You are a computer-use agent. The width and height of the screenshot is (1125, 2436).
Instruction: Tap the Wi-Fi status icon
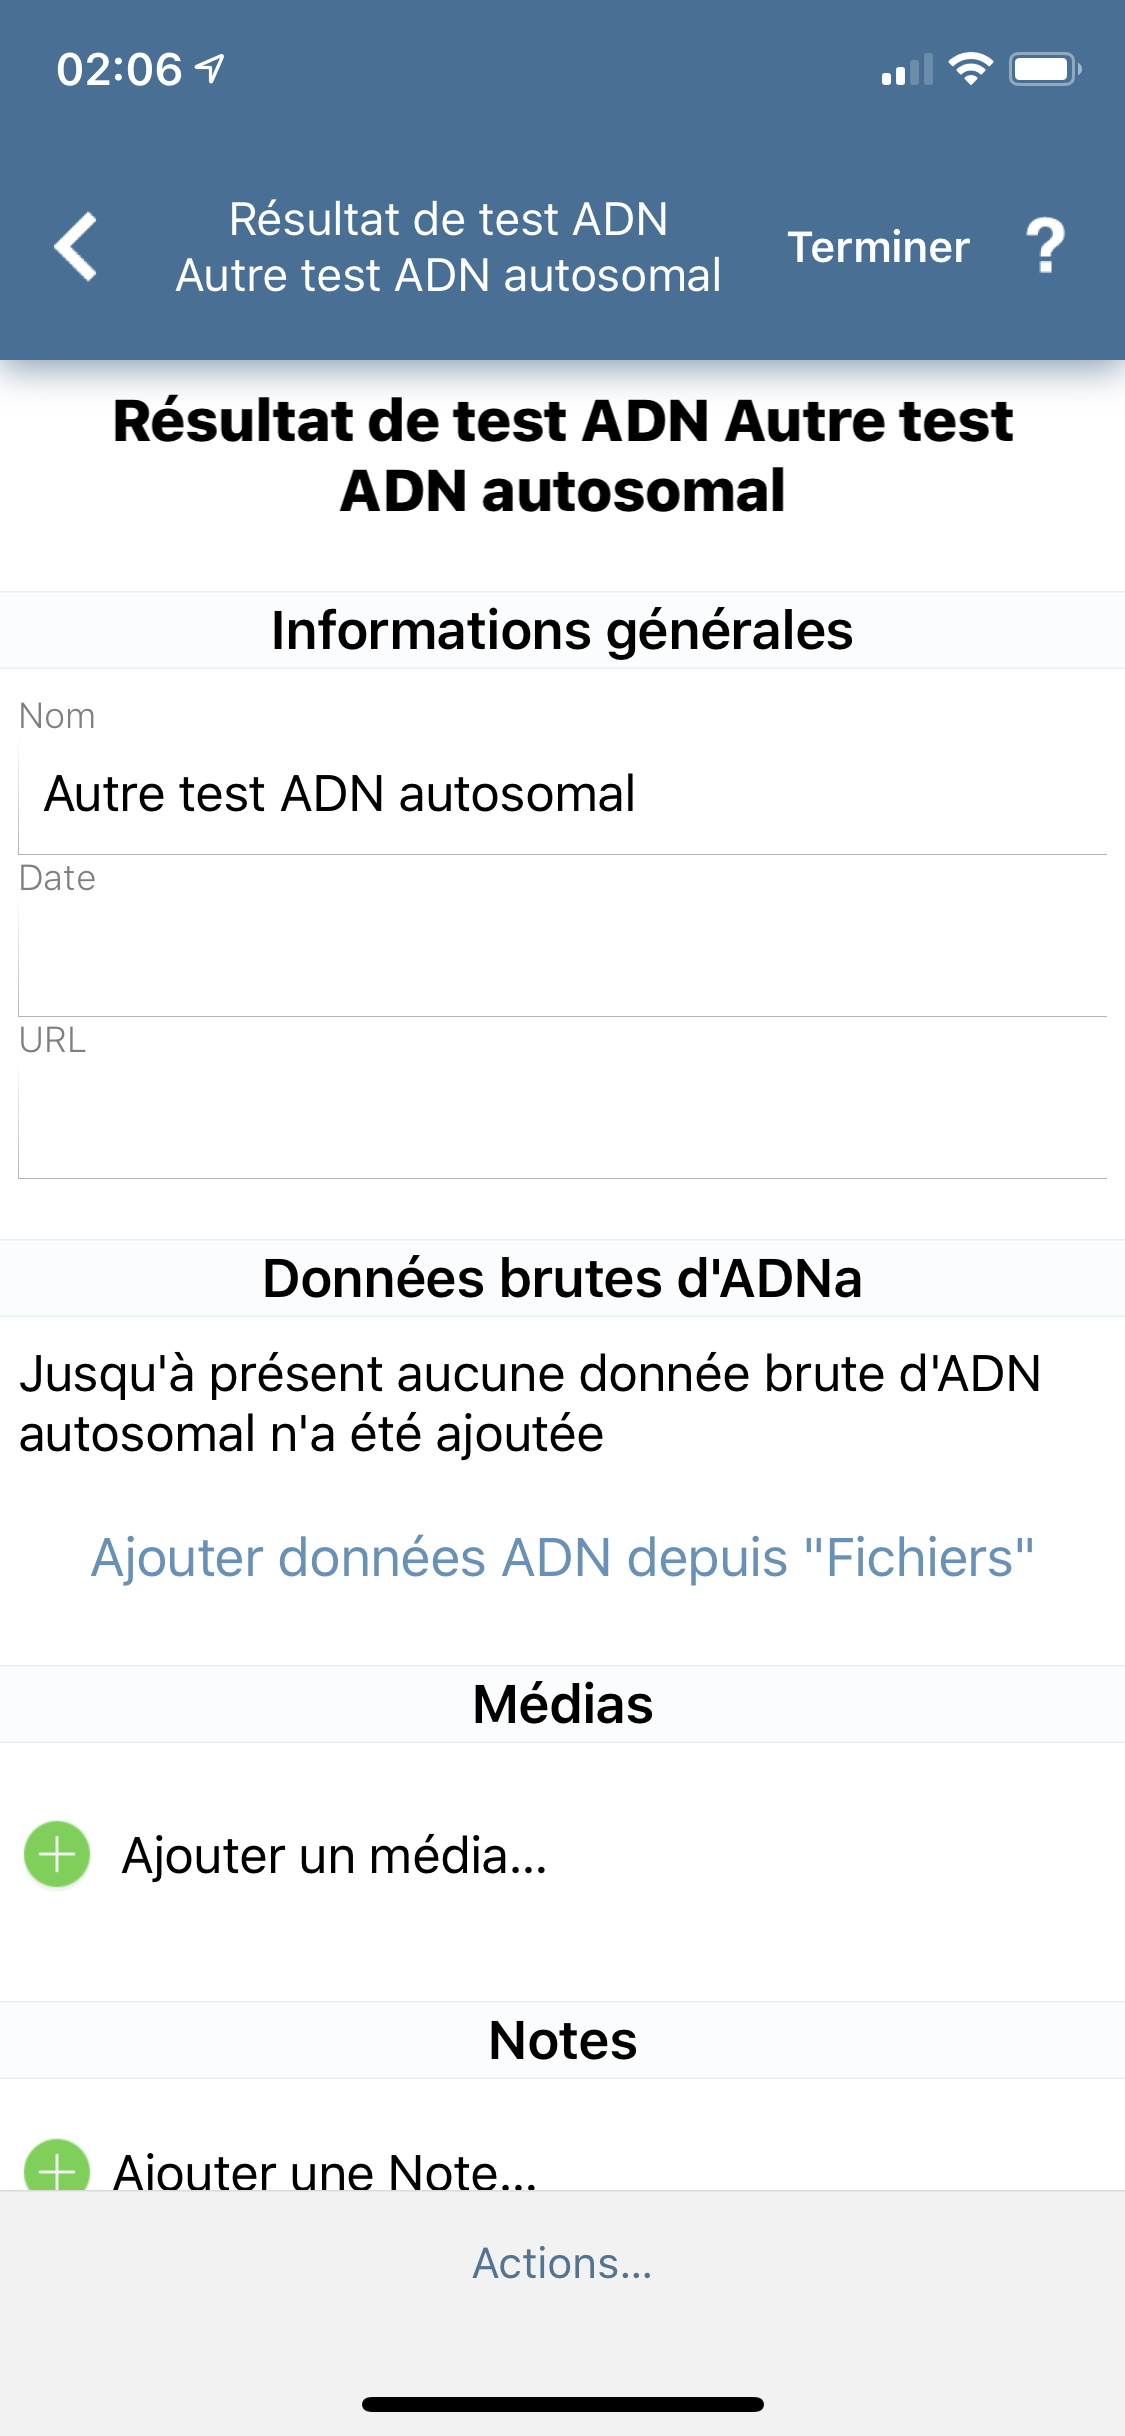[970, 68]
